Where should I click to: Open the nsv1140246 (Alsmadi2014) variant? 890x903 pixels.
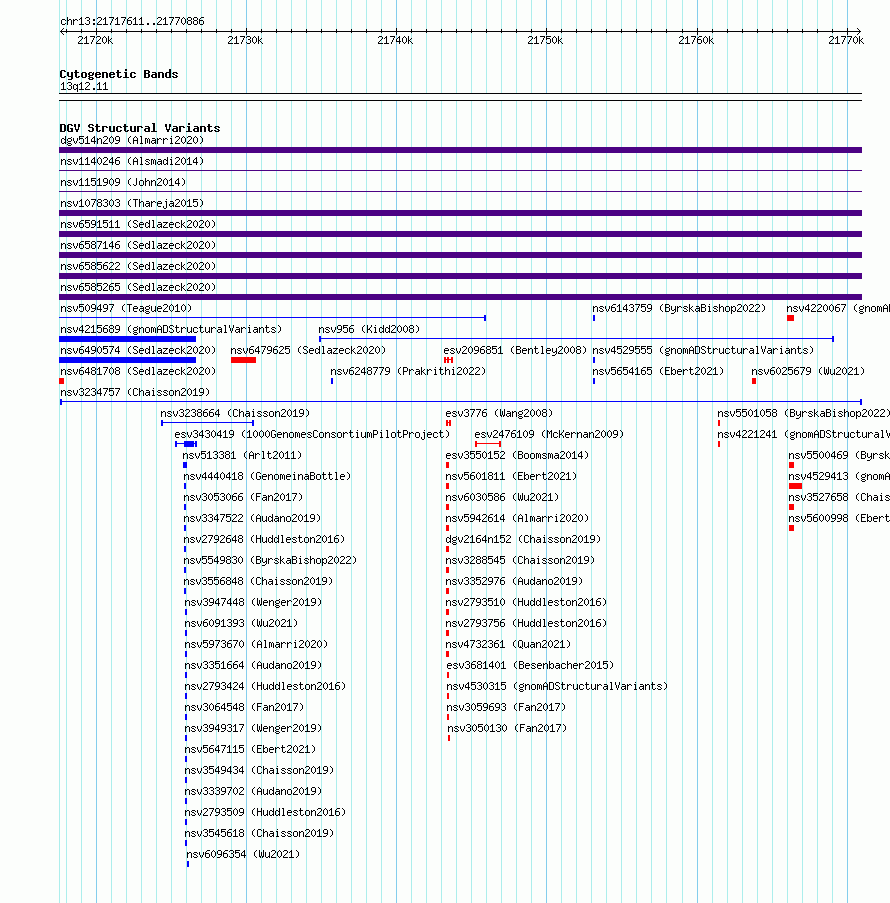pos(132,161)
